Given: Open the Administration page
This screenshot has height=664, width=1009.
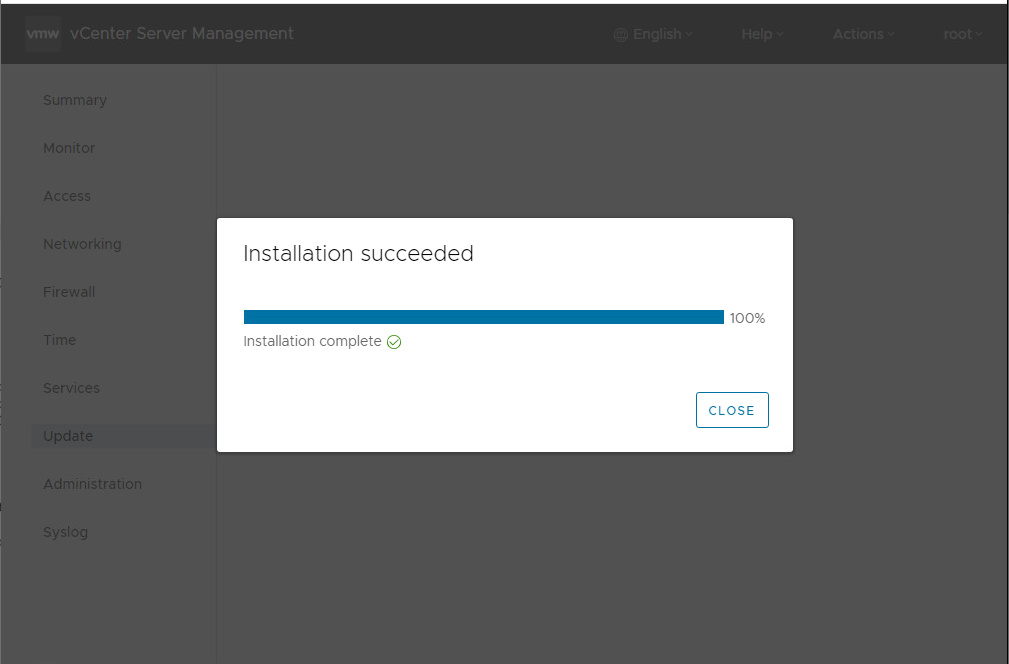Looking at the screenshot, I should point(93,484).
